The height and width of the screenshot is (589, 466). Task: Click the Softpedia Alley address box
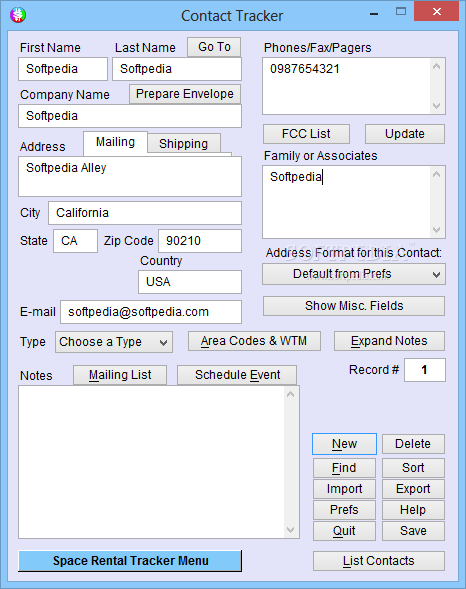coord(130,177)
